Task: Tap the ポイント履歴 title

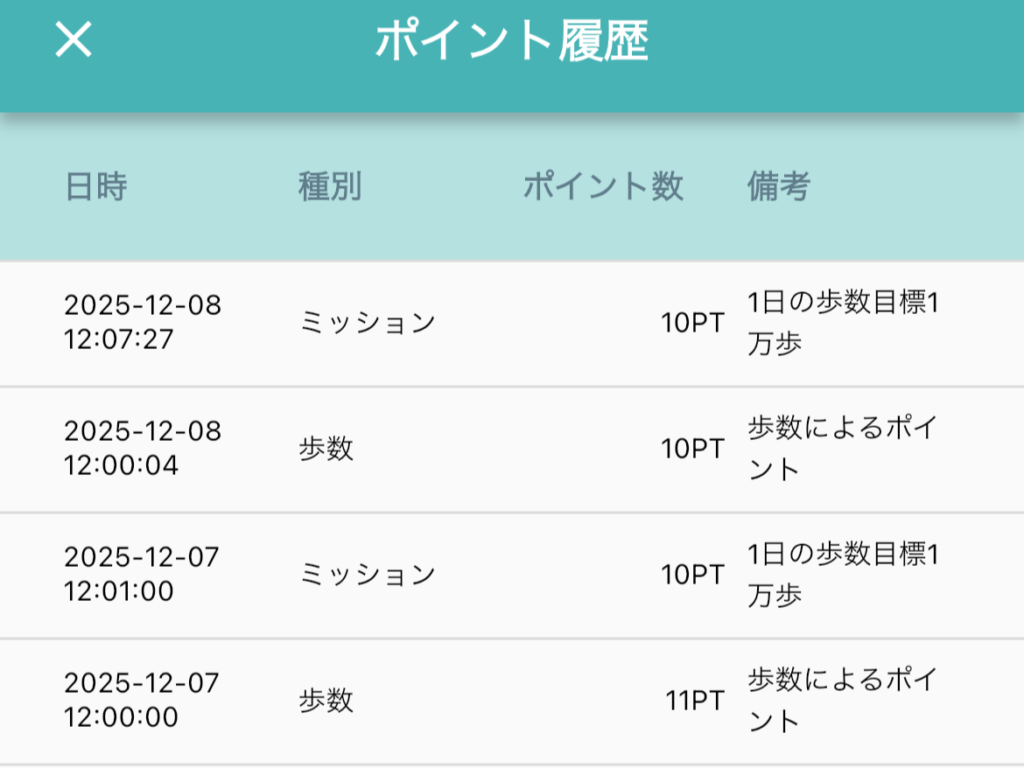Action: [x=512, y=41]
